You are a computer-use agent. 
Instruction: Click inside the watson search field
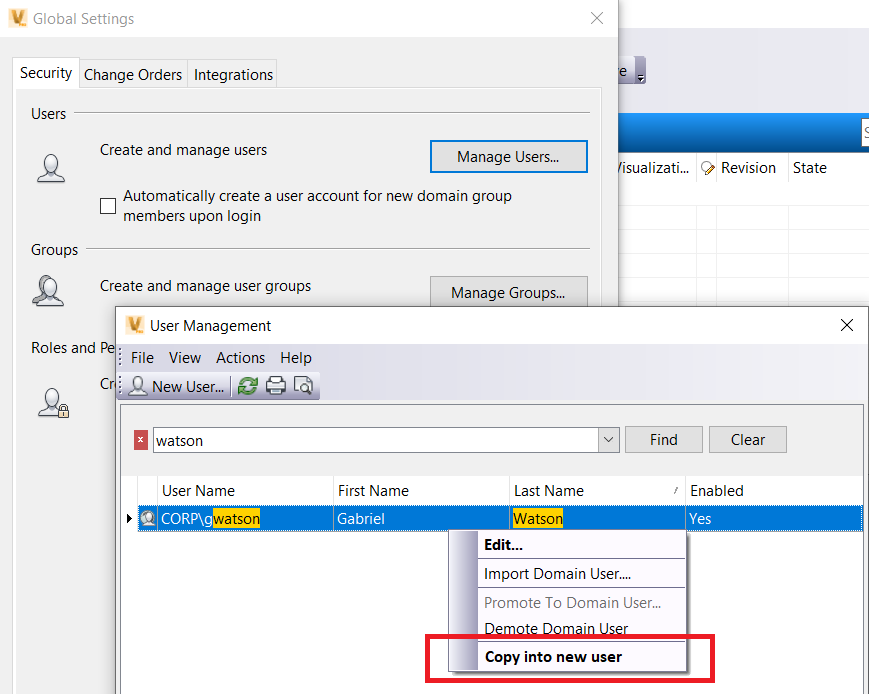click(380, 439)
